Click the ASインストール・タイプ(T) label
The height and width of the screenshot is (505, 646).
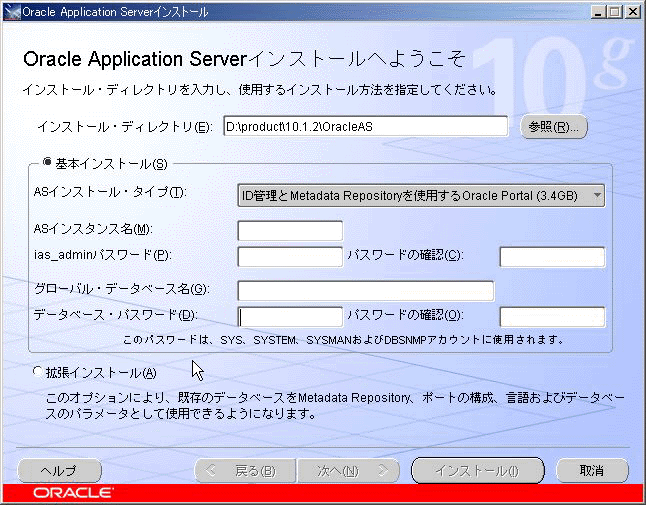[x=110, y=192]
